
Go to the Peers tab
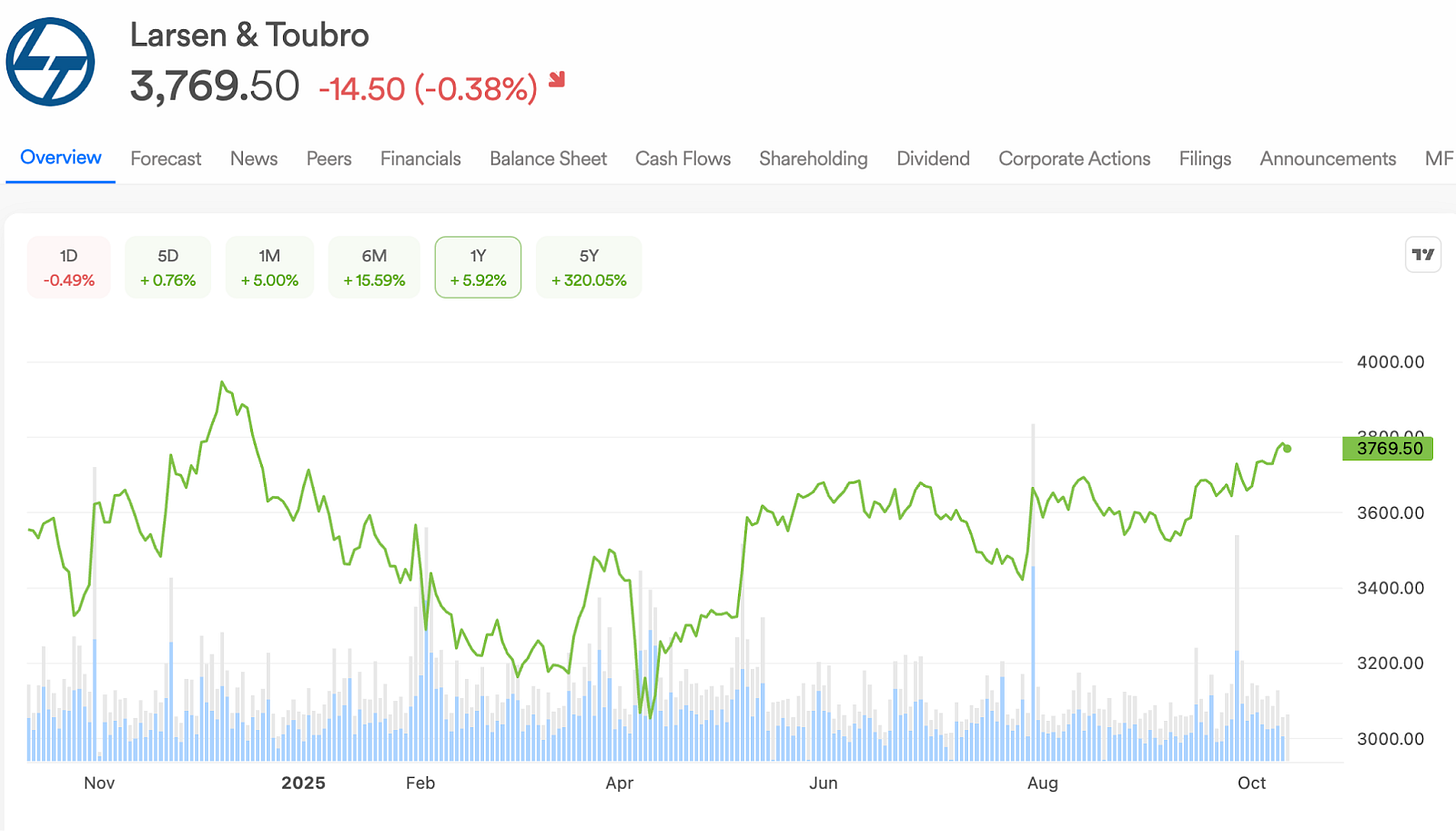pos(329,158)
